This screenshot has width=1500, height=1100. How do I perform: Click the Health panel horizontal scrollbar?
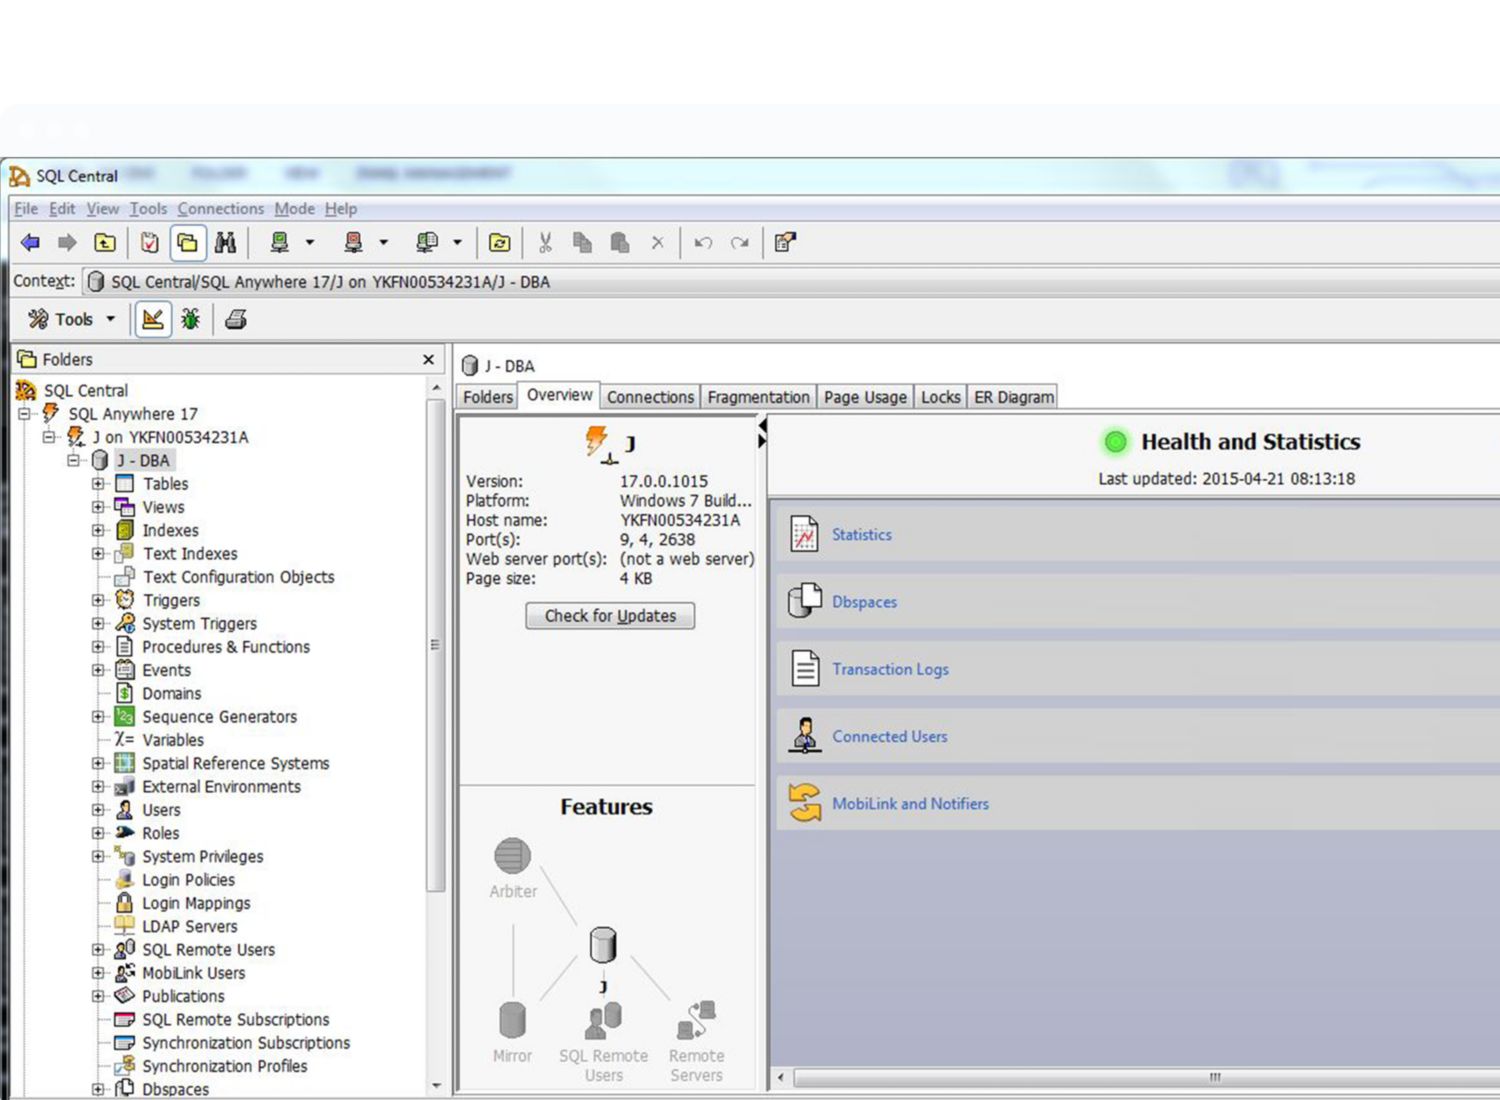coord(1214,1078)
